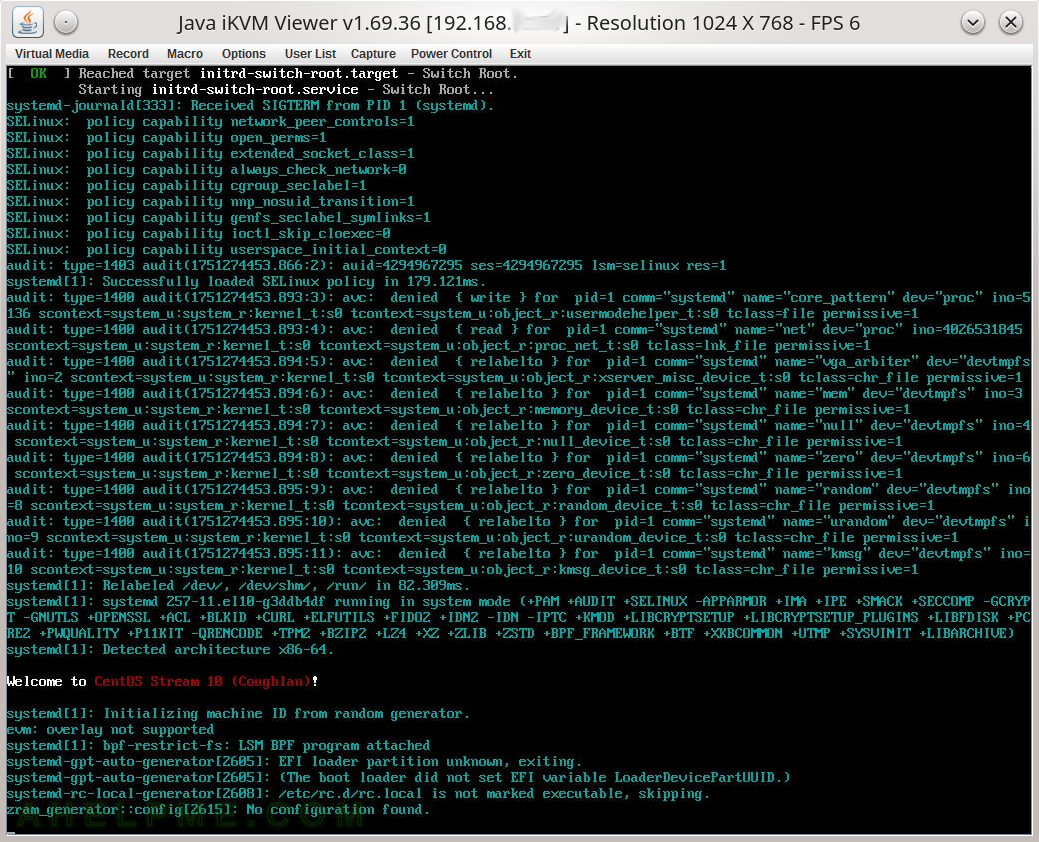Viewport: 1039px width, 842px height.
Task: Minimize the iKVM Viewer window
Action: point(973,23)
